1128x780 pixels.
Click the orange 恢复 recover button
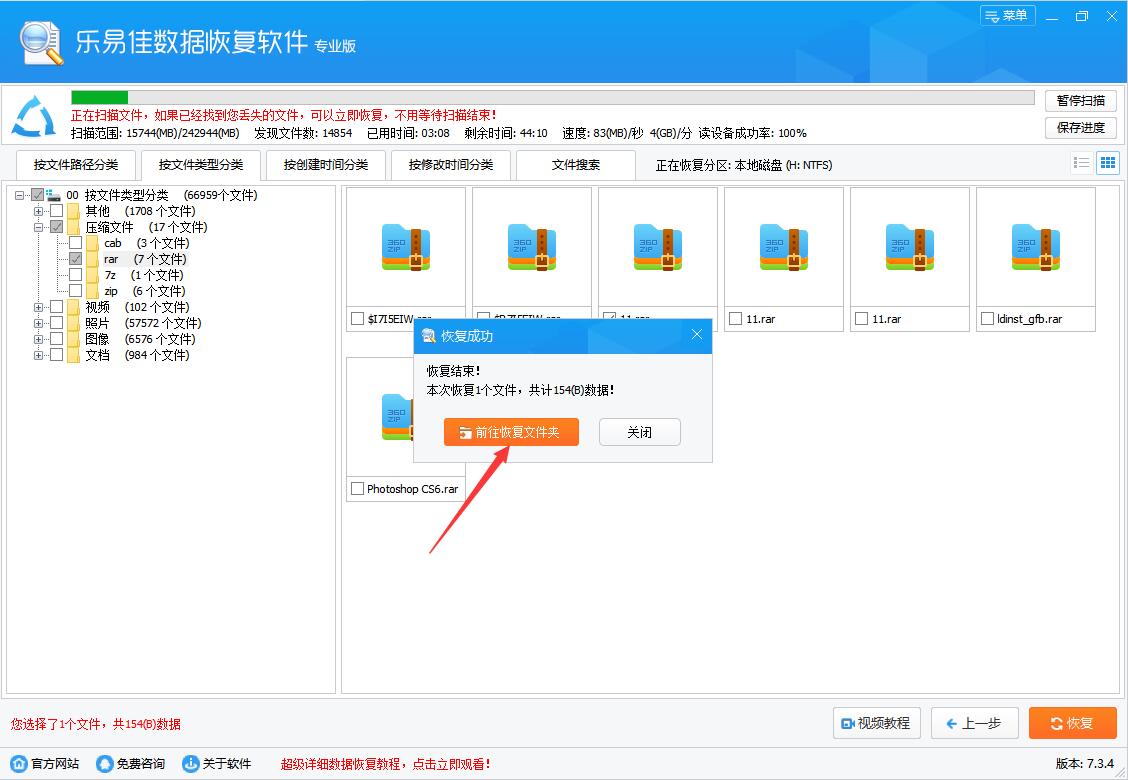click(1073, 723)
